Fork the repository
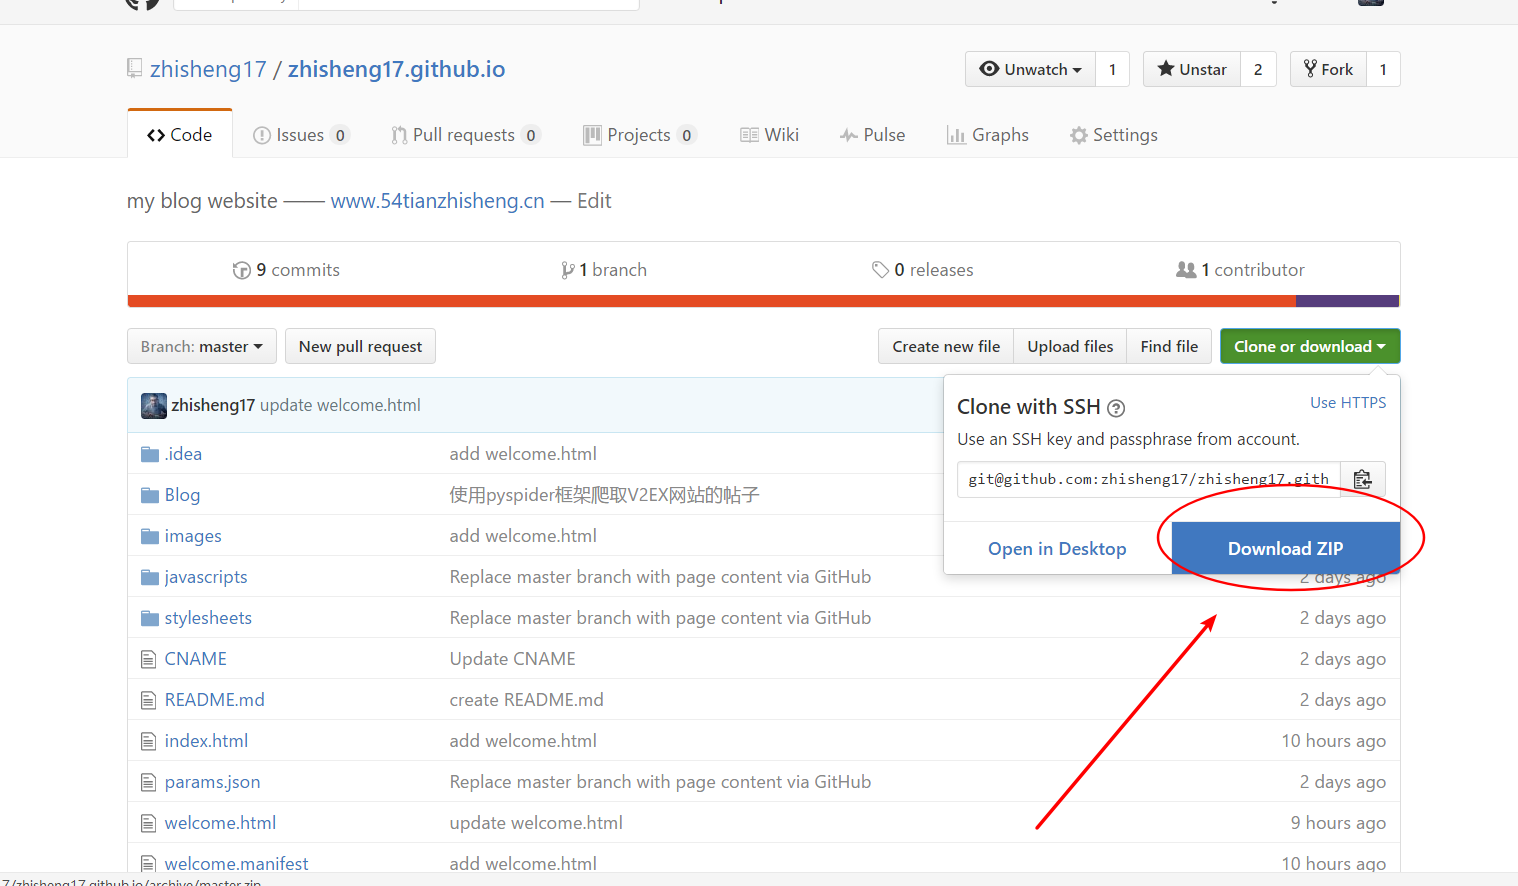Image resolution: width=1518 pixels, height=886 pixels. pos(1328,69)
